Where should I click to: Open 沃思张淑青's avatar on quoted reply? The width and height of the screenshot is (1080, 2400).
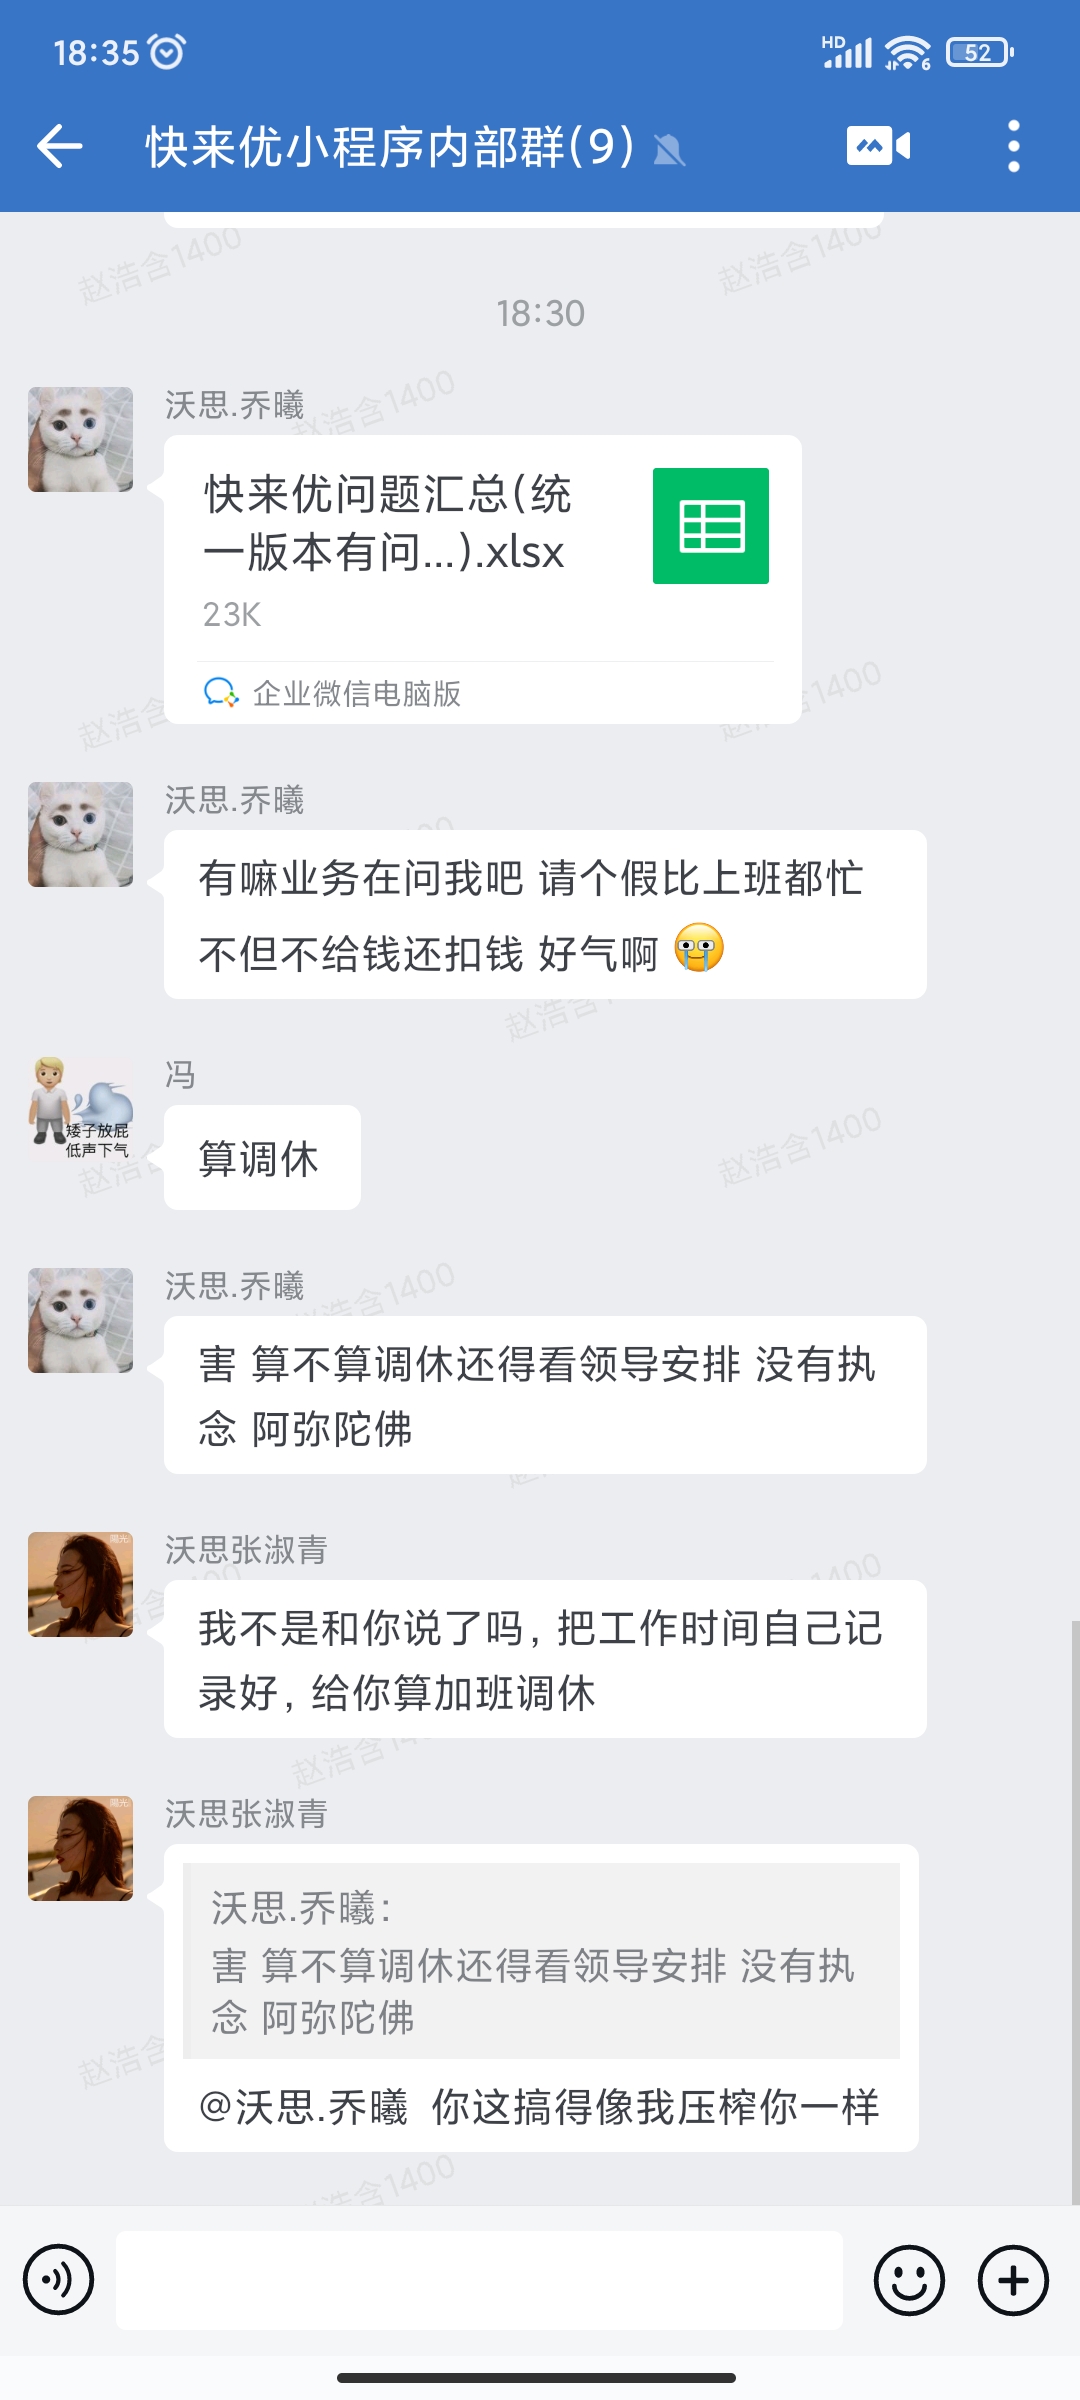80,1848
